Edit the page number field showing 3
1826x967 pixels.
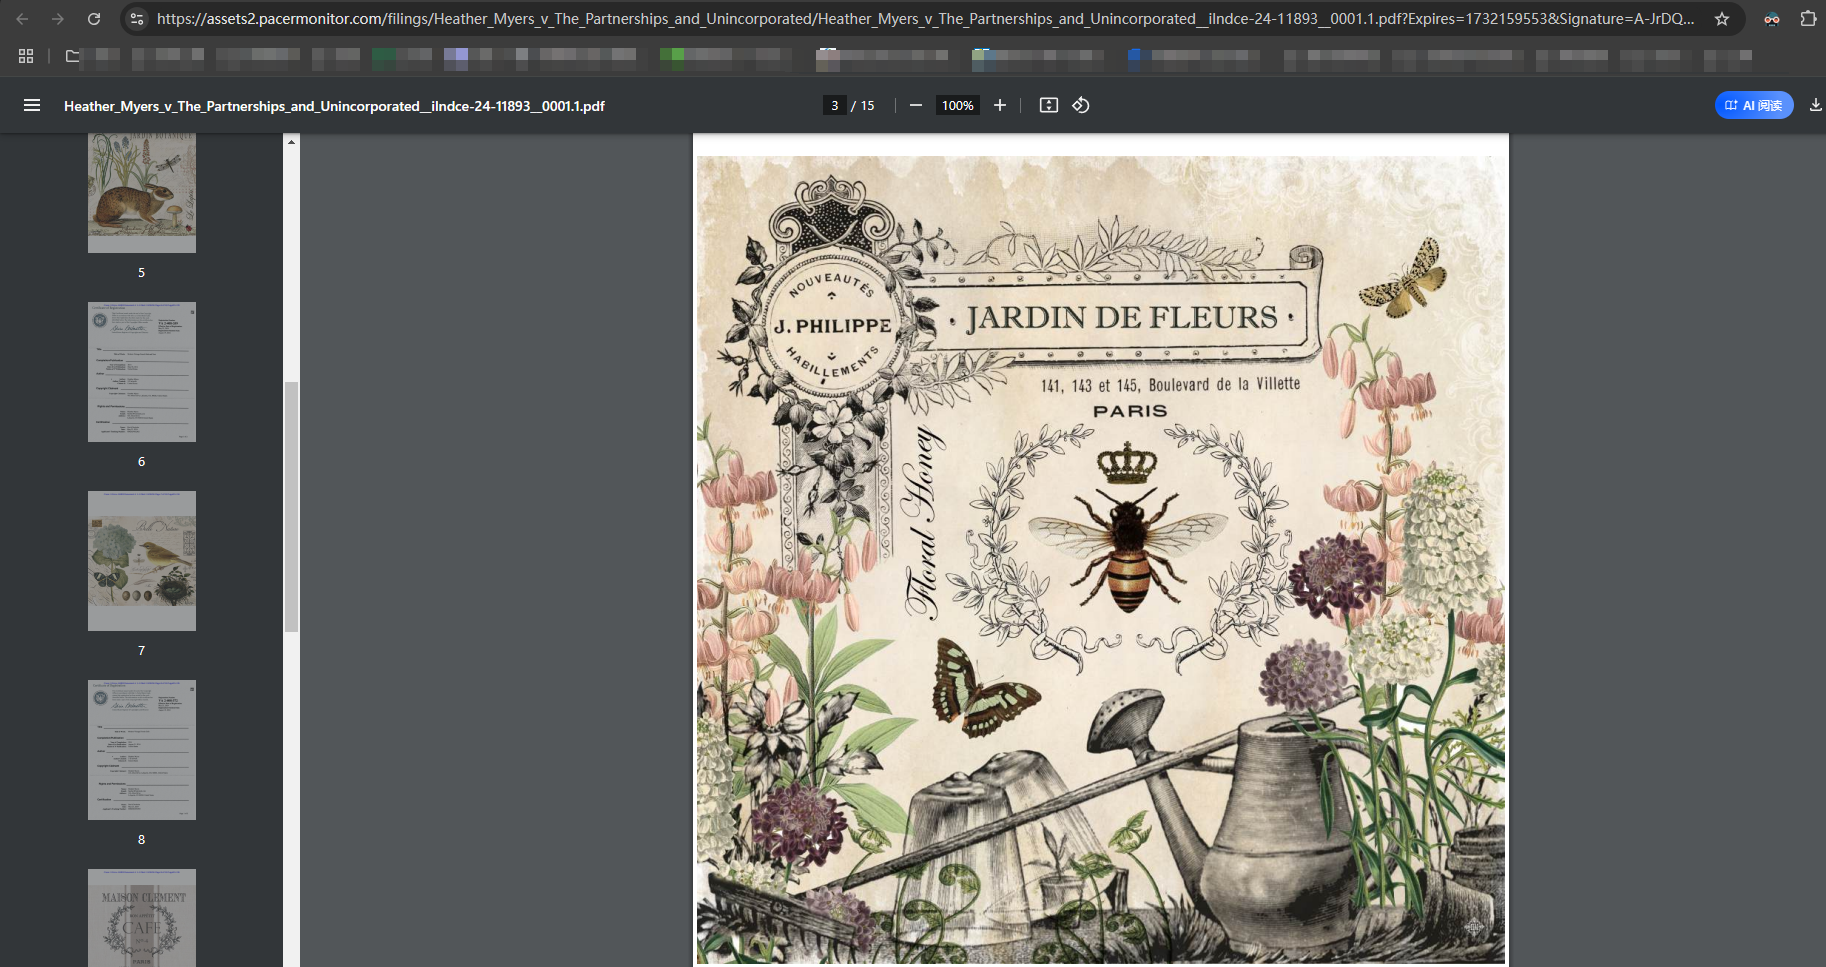pos(835,105)
